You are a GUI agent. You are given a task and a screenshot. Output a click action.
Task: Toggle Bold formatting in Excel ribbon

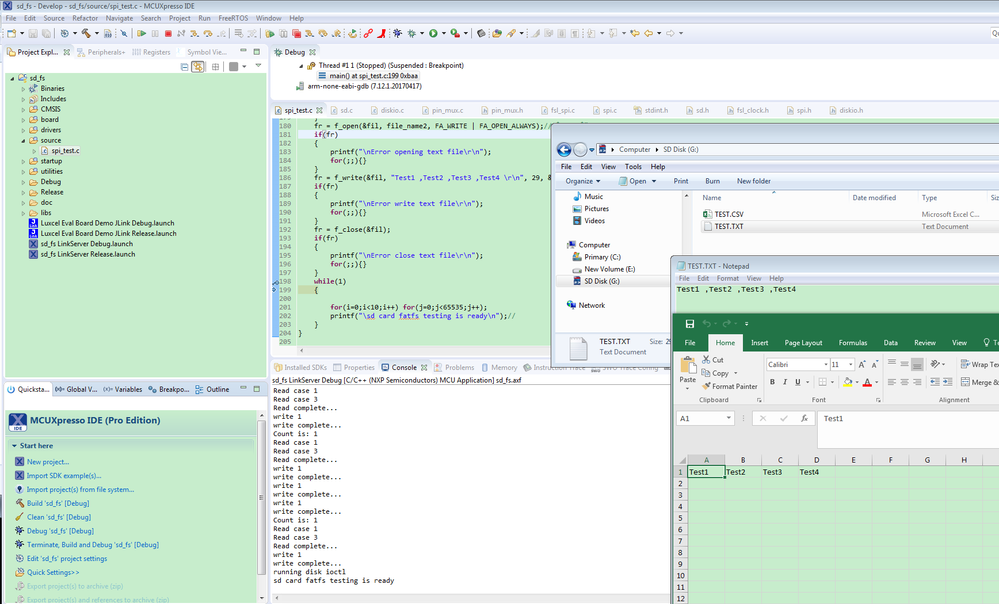point(772,382)
